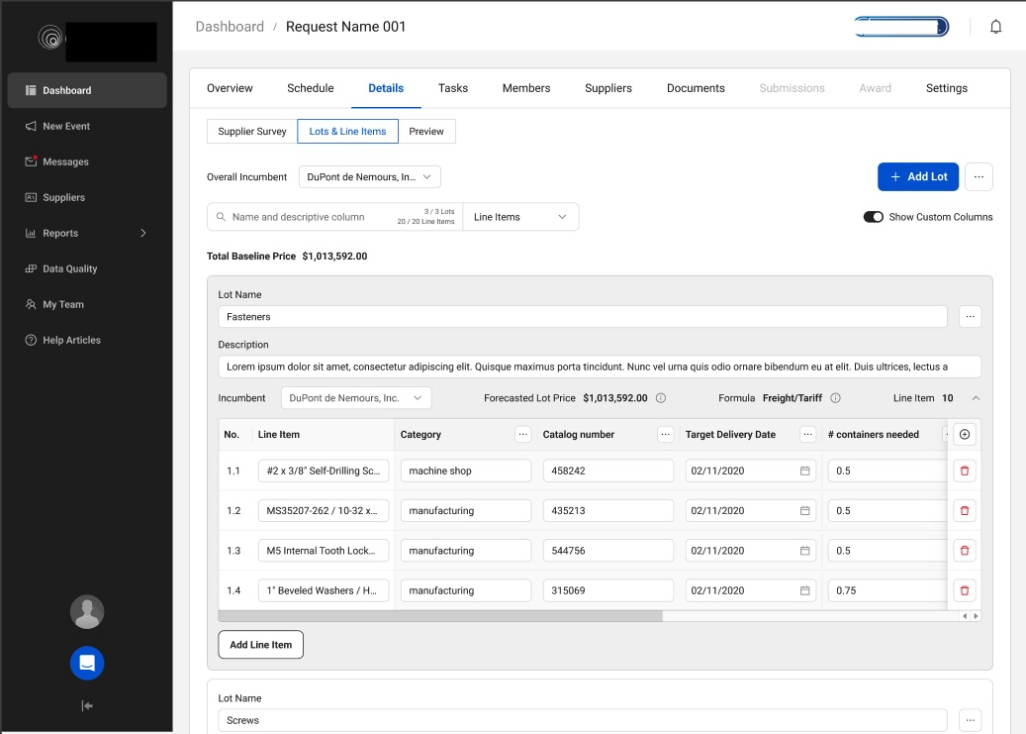
Task: Click the user avatar in the sidebar
Action: (87, 612)
